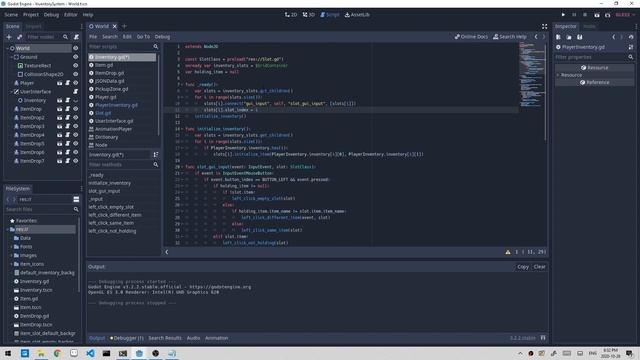Pause the running scene

574,15
